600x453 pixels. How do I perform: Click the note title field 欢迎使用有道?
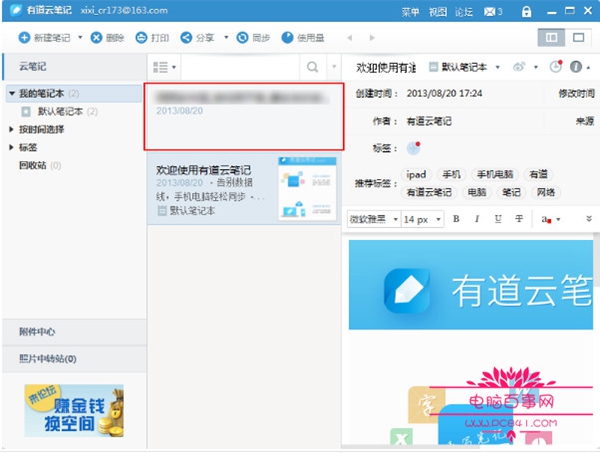(386, 68)
